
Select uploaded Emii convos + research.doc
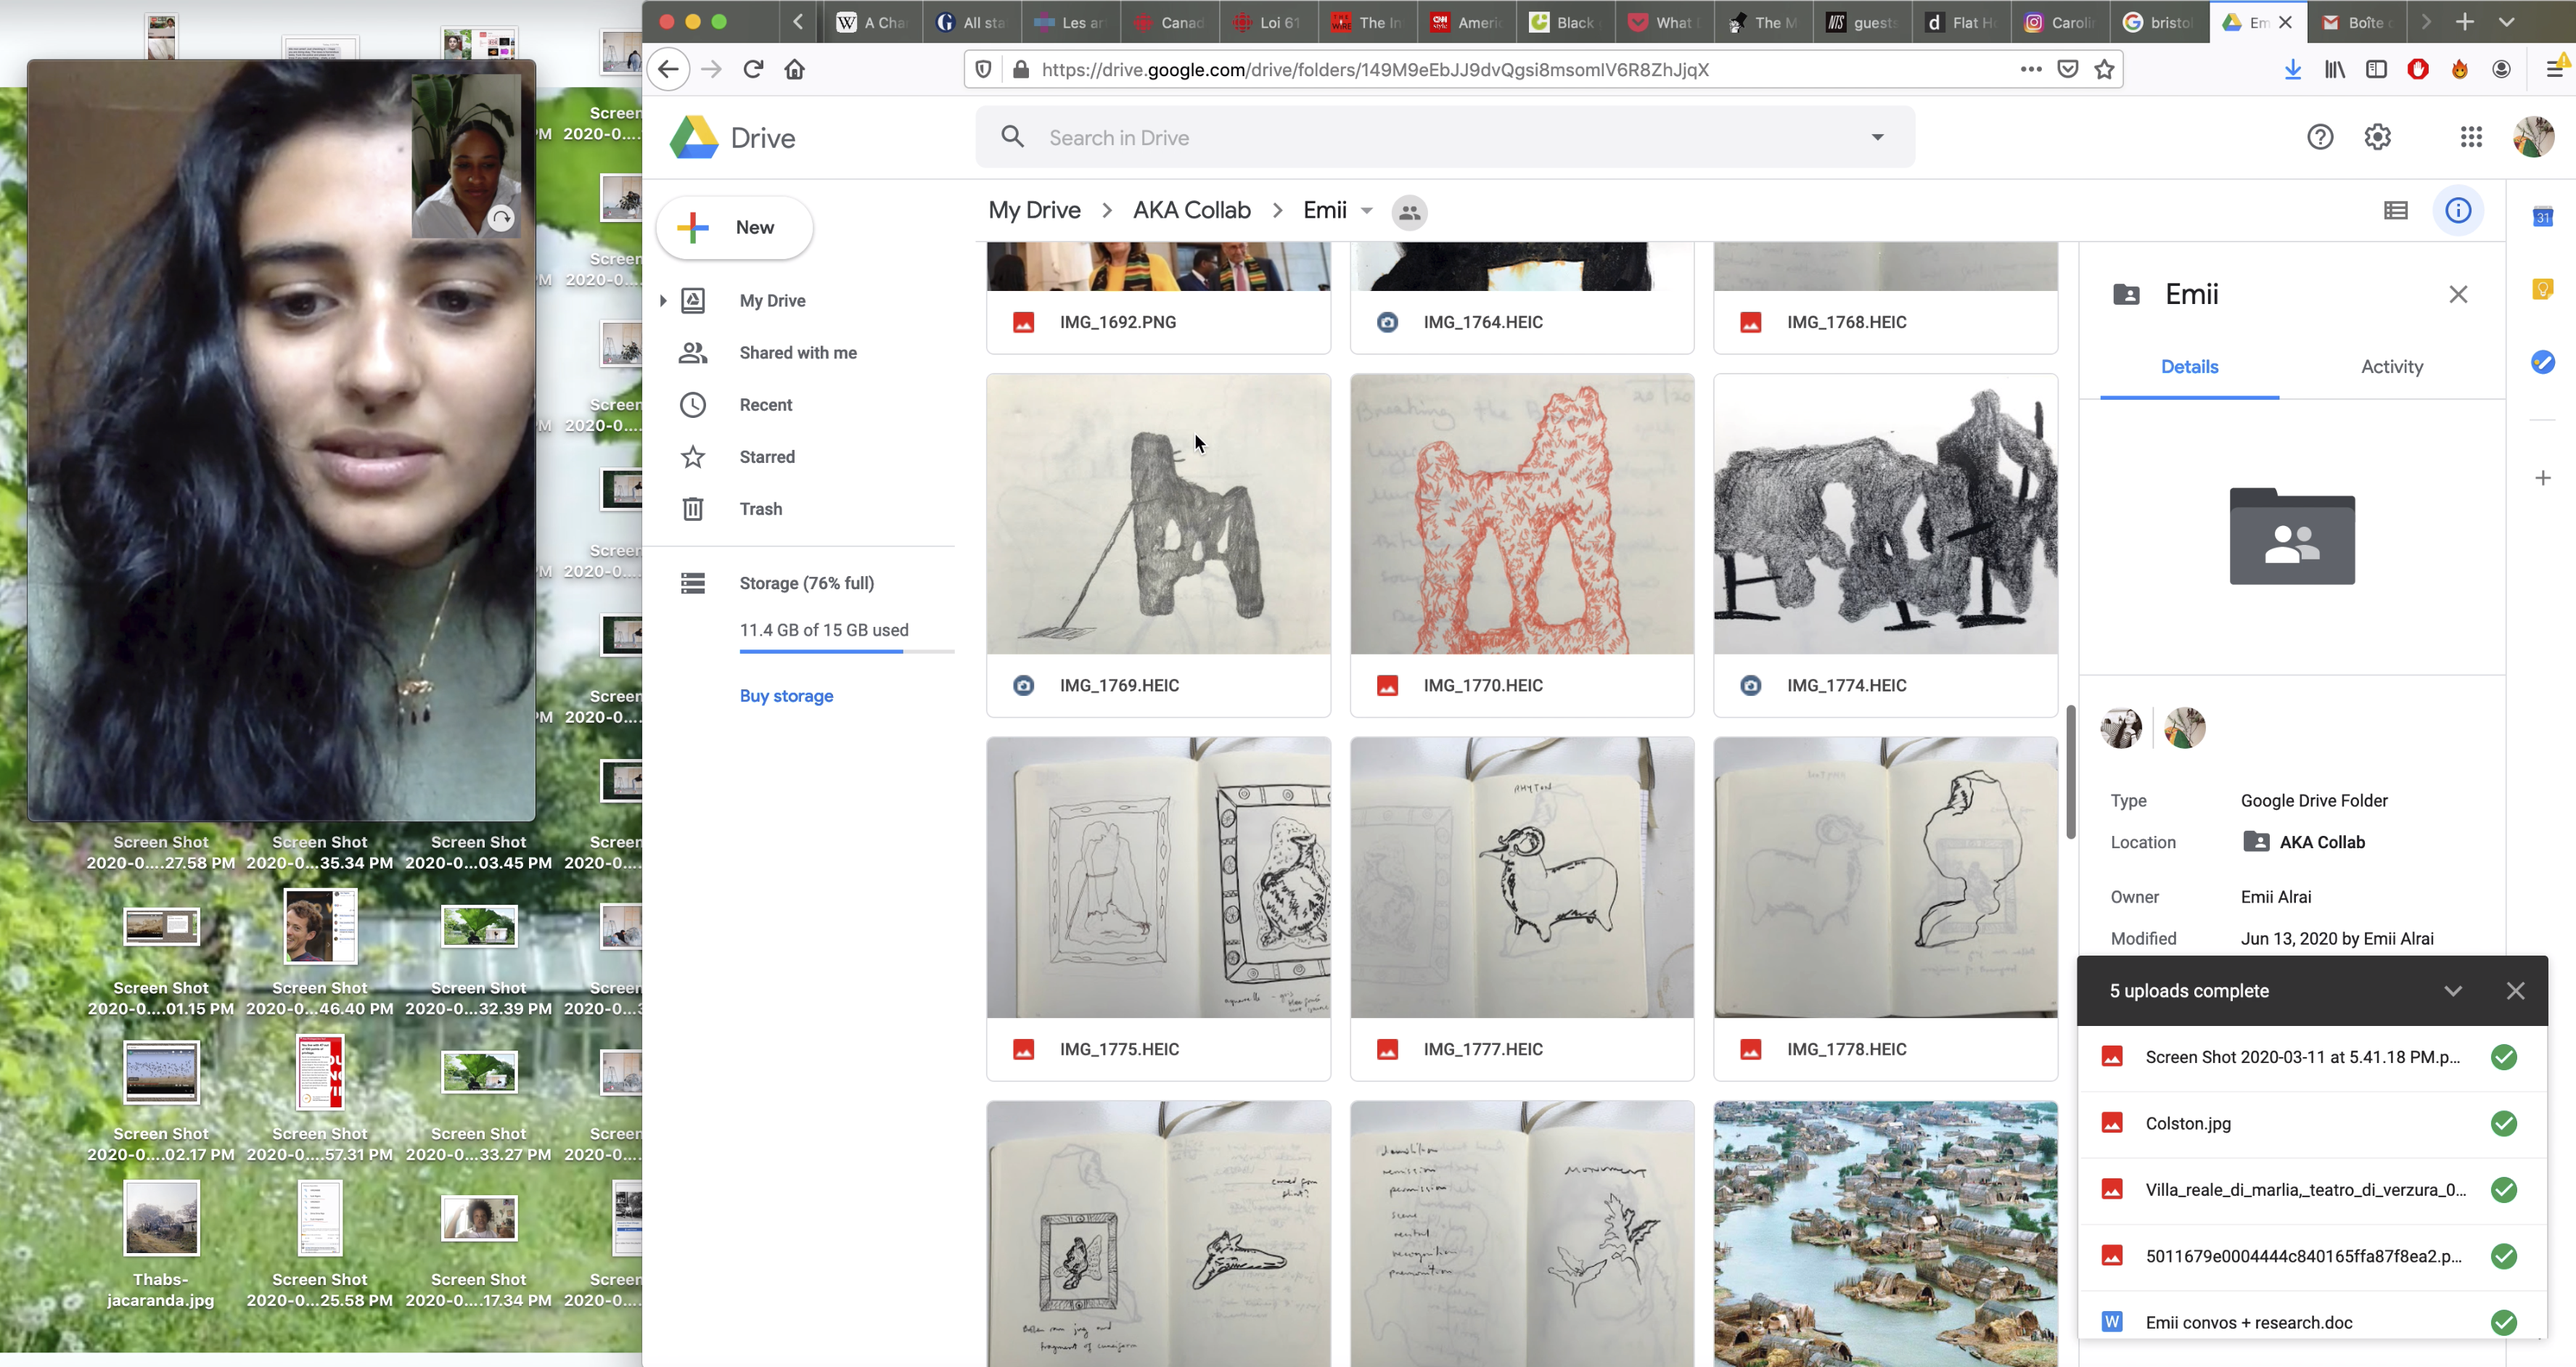(2312, 1322)
